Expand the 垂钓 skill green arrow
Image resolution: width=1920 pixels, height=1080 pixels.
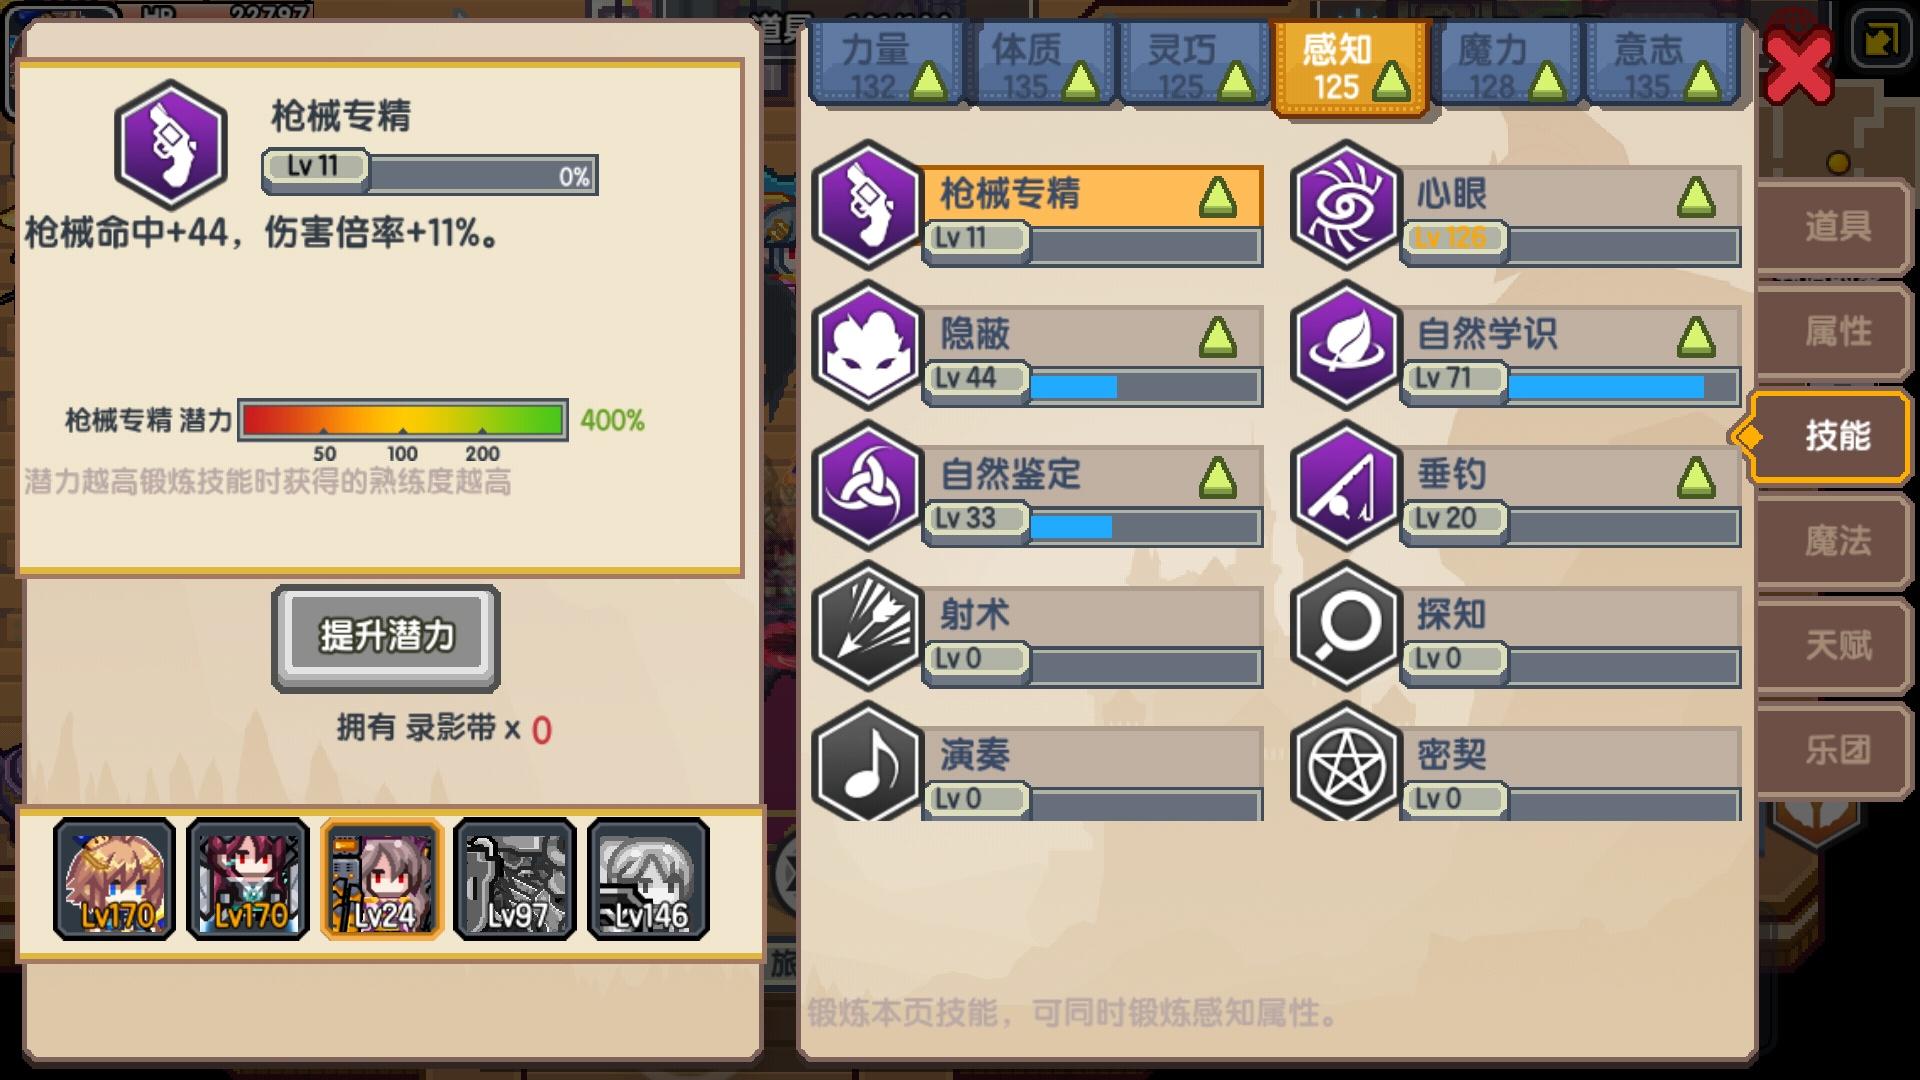click(x=1696, y=478)
